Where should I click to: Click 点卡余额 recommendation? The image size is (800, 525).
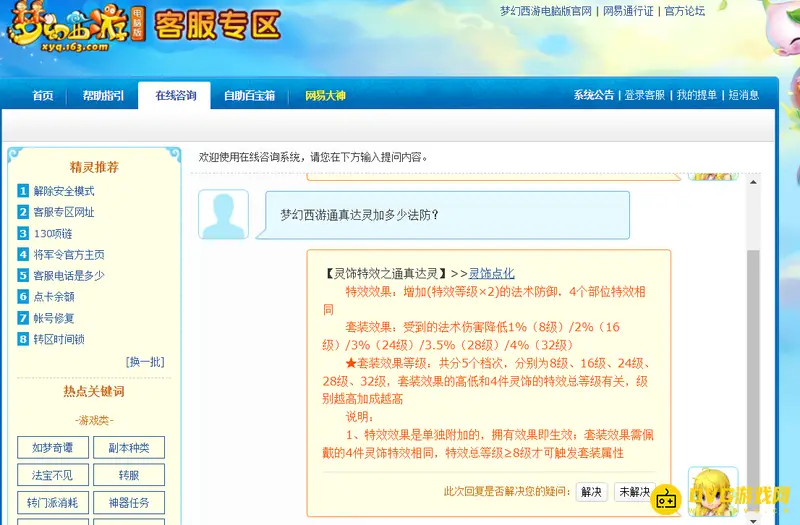tap(54, 296)
